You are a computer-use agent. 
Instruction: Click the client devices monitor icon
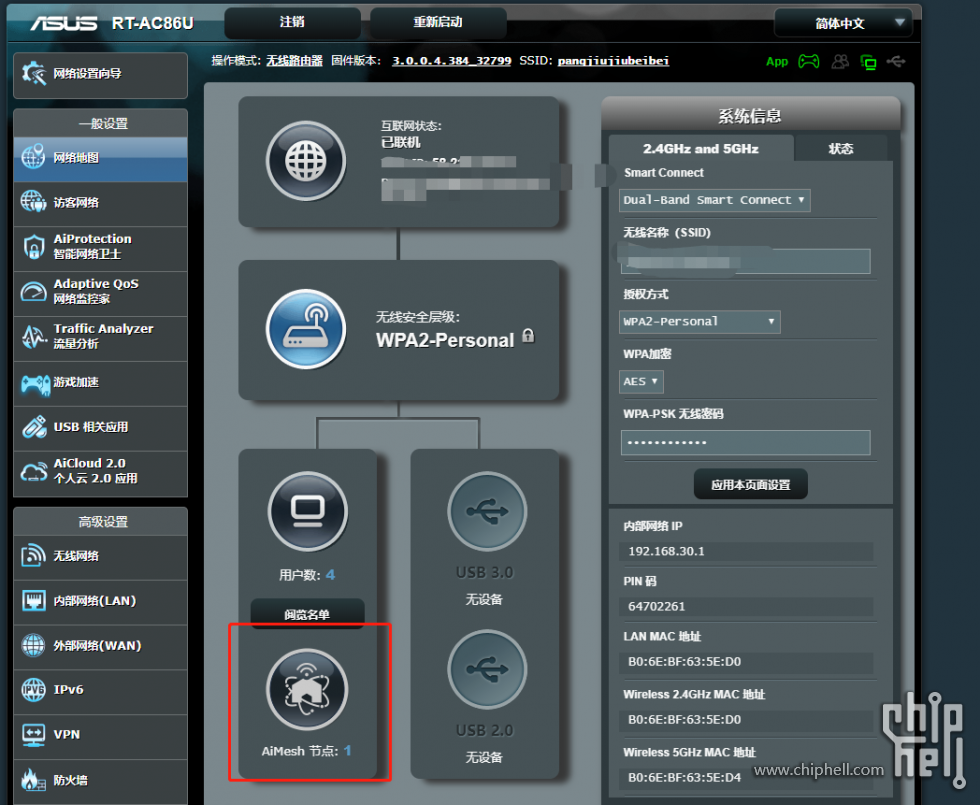pyautogui.click(x=308, y=511)
